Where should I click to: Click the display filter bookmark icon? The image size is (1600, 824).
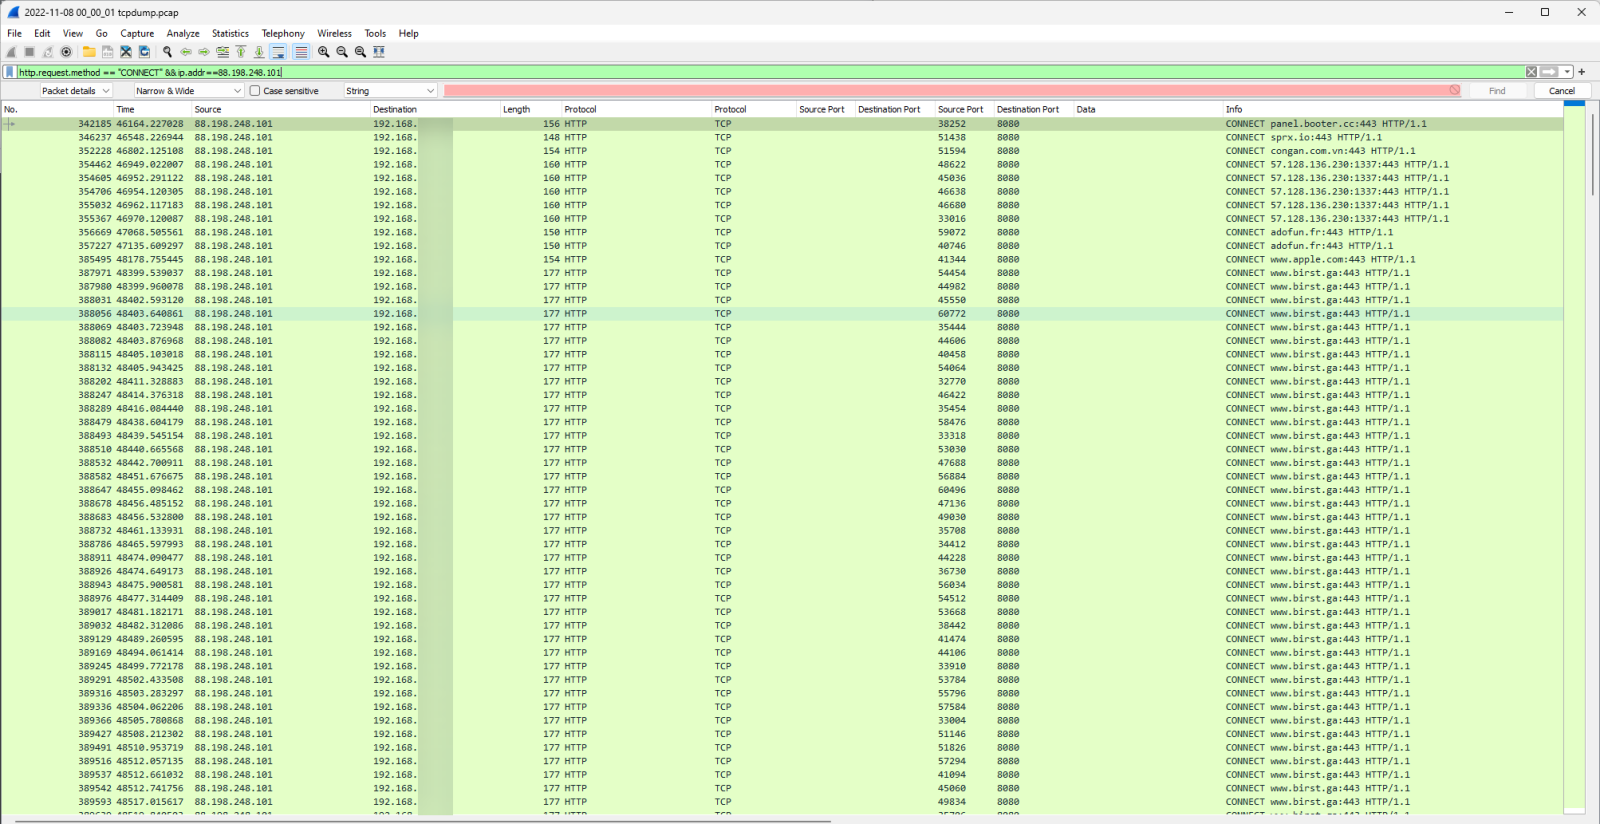[x=10, y=72]
